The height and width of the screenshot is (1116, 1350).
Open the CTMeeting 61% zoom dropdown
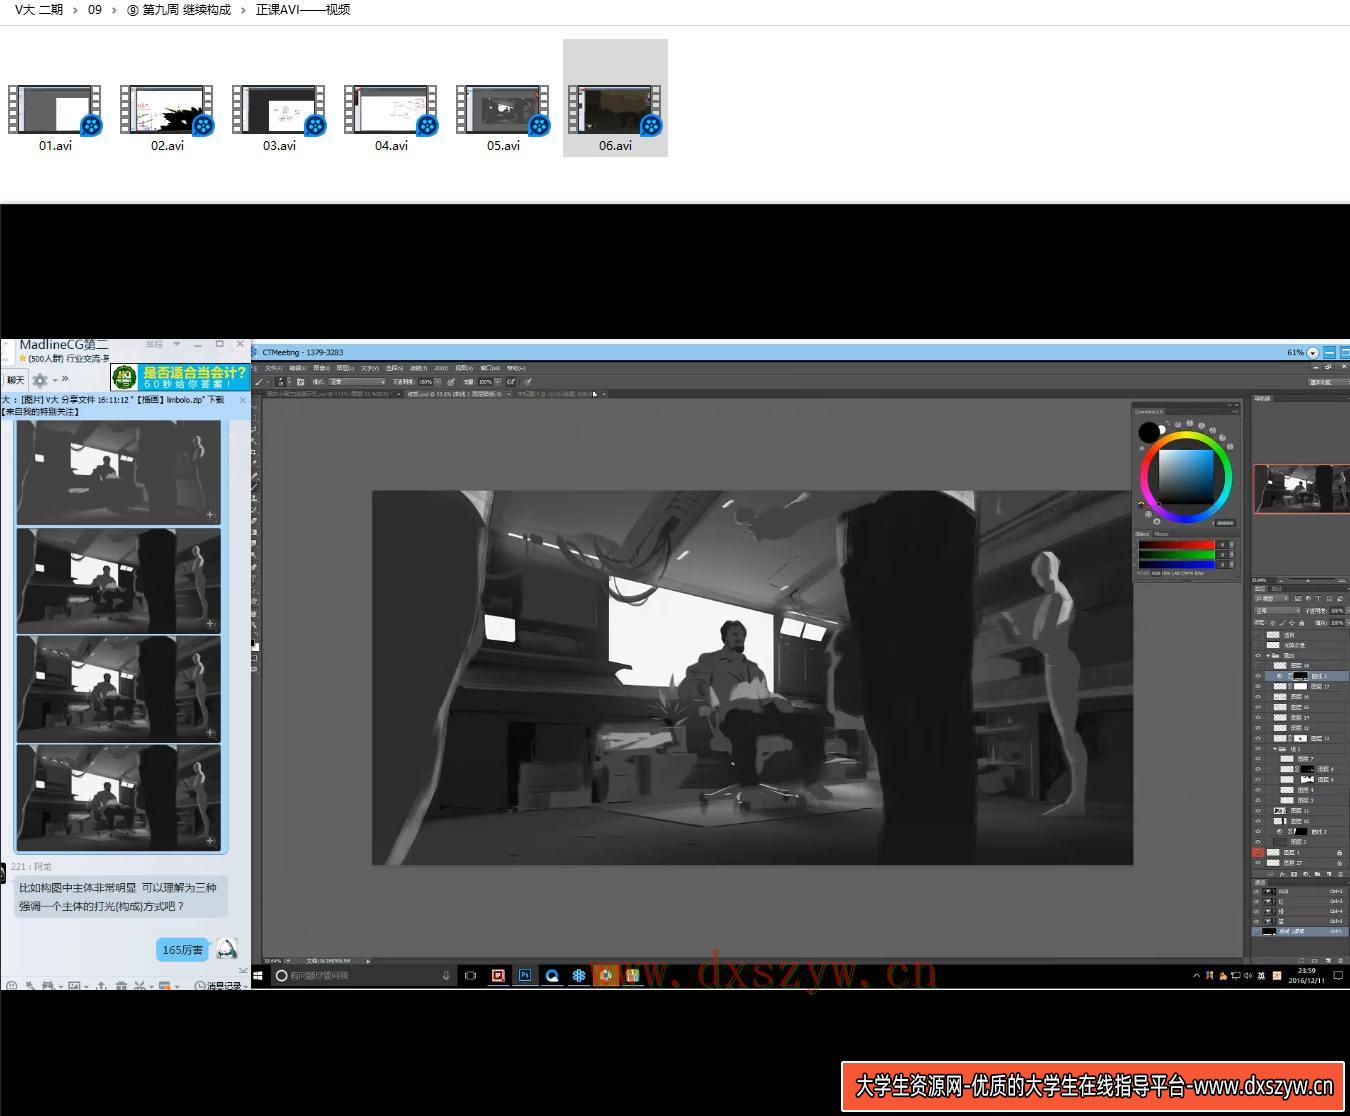pyautogui.click(x=1313, y=352)
